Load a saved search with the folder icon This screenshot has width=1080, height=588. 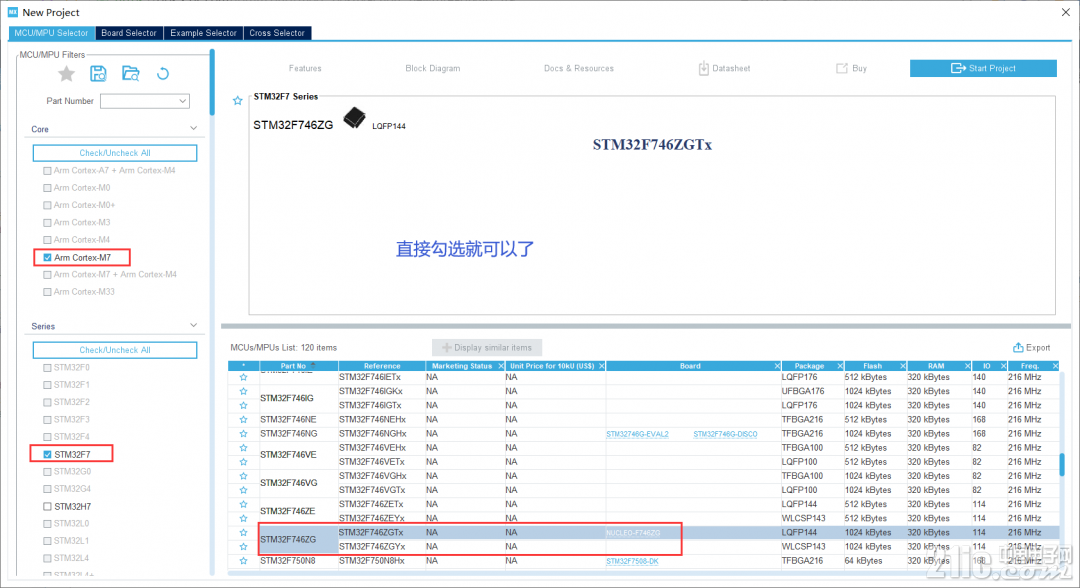click(x=130, y=74)
